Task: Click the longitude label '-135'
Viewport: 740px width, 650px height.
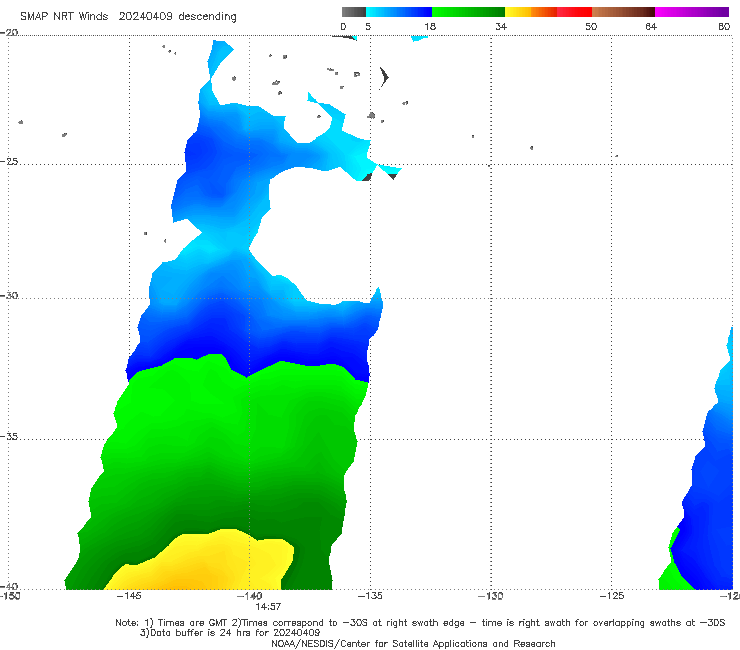Action: pyautogui.click(x=370, y=596)
